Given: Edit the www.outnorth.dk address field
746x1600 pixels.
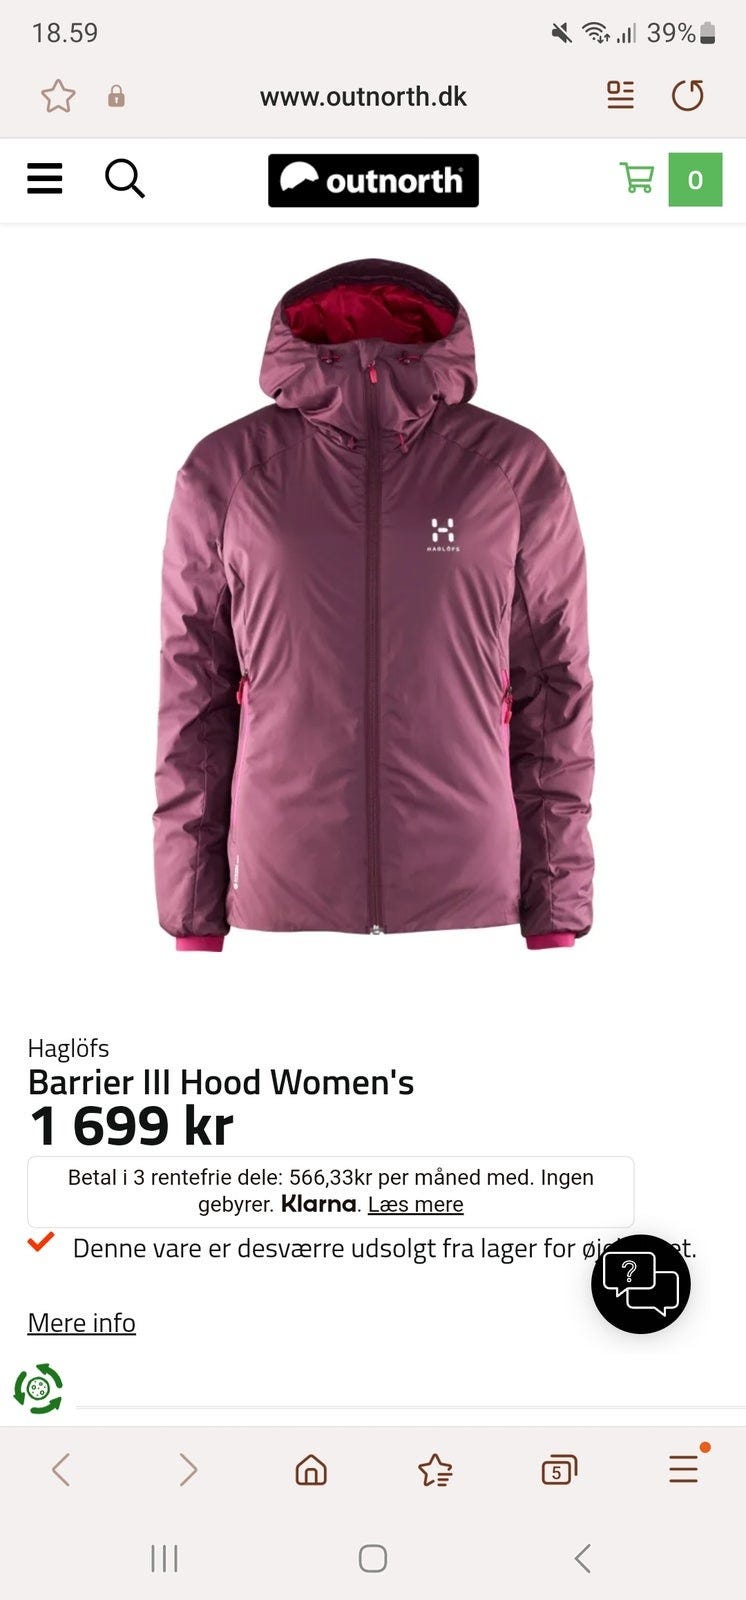Looking at the screenshot, I should pyautogui.click(x=363, y=96).
